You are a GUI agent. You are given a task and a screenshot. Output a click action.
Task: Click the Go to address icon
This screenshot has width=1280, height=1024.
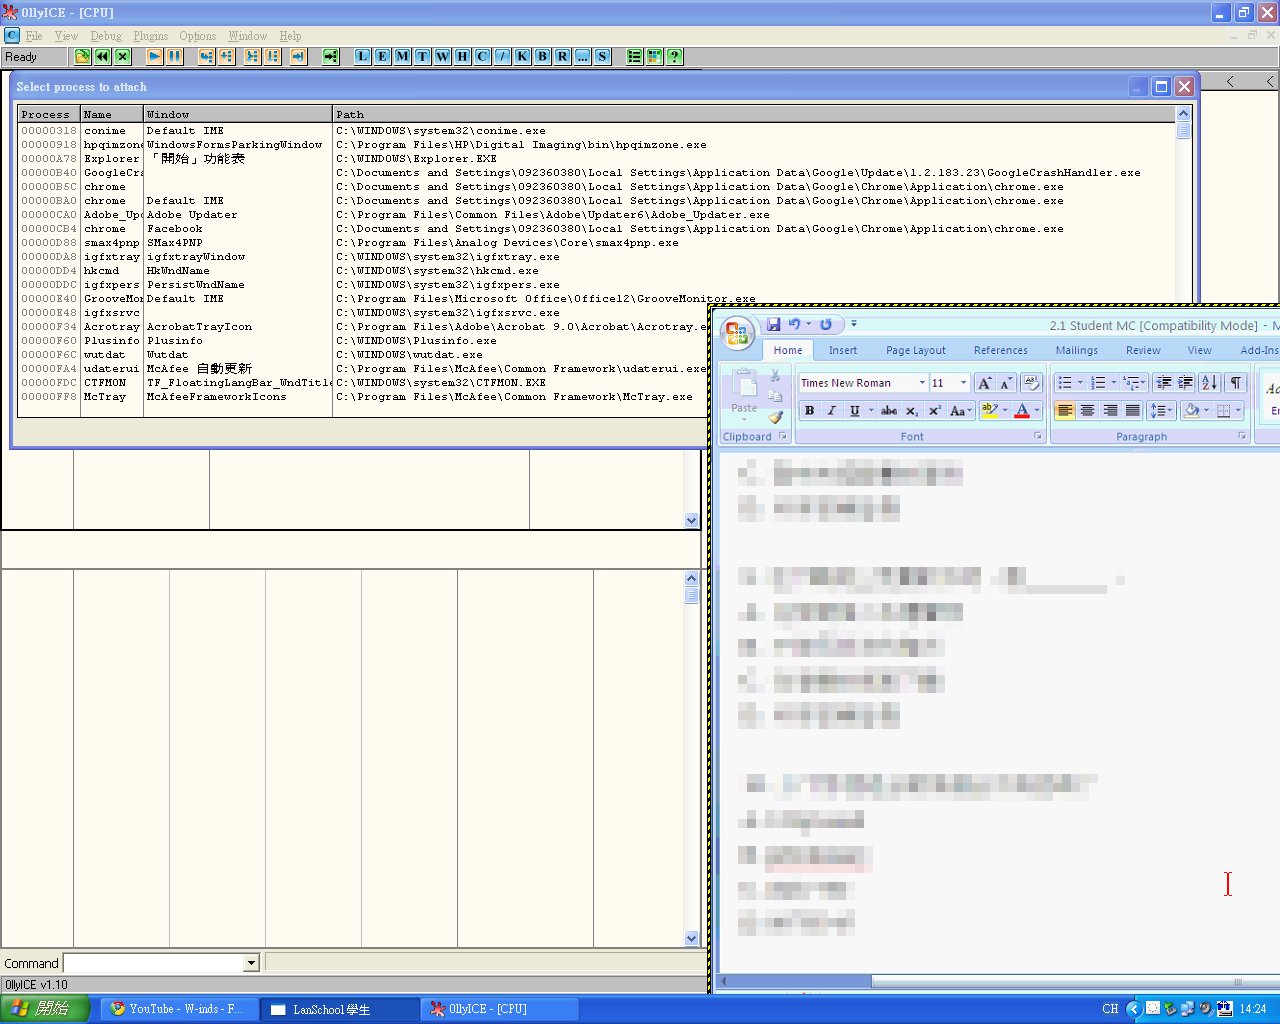point(331,57)
